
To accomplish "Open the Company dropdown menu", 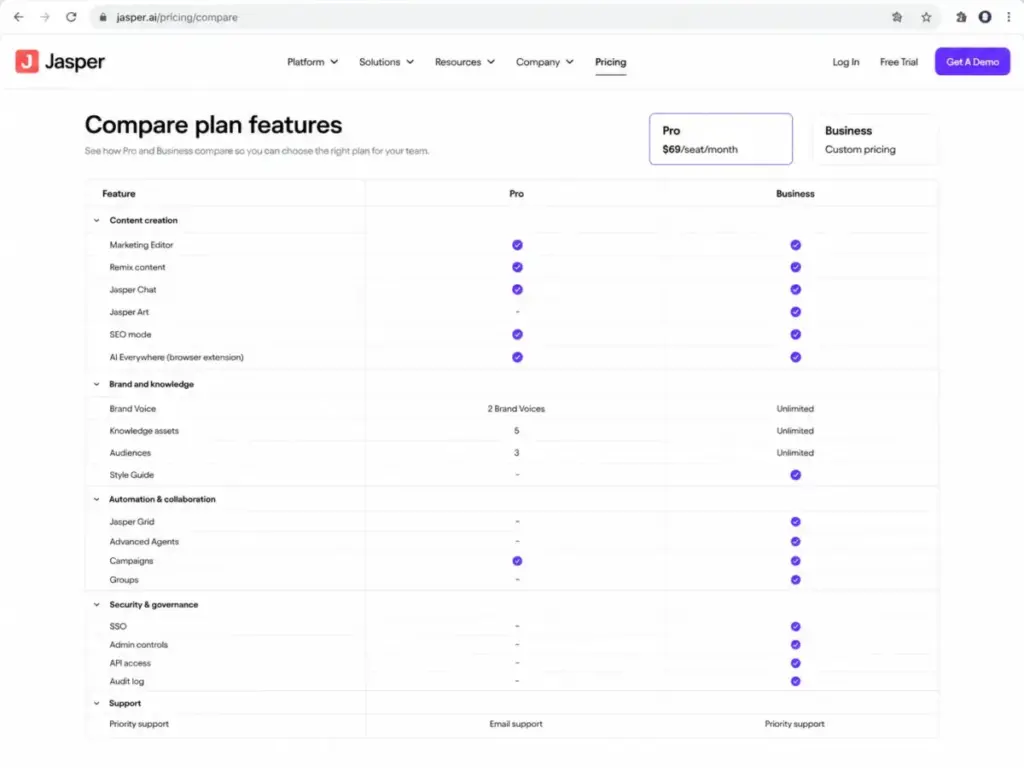I will (x=545, y=62).
